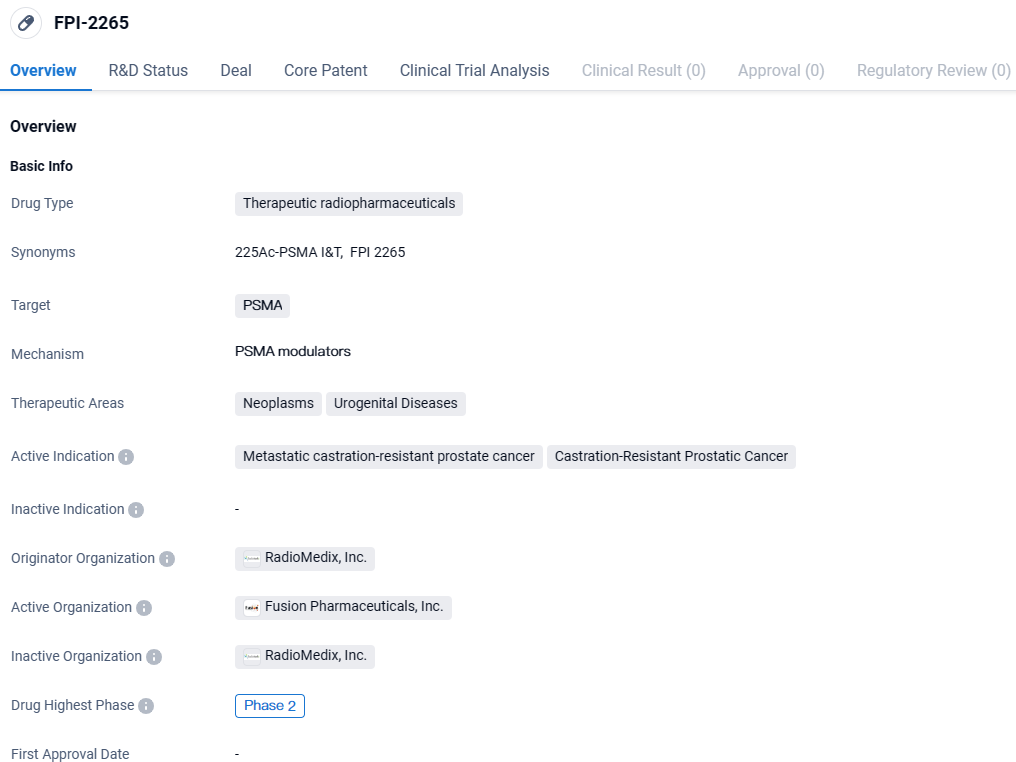Click info icon next to Inactive Indication
This screenshot has height=762, width=1016.
pos(136,510)
